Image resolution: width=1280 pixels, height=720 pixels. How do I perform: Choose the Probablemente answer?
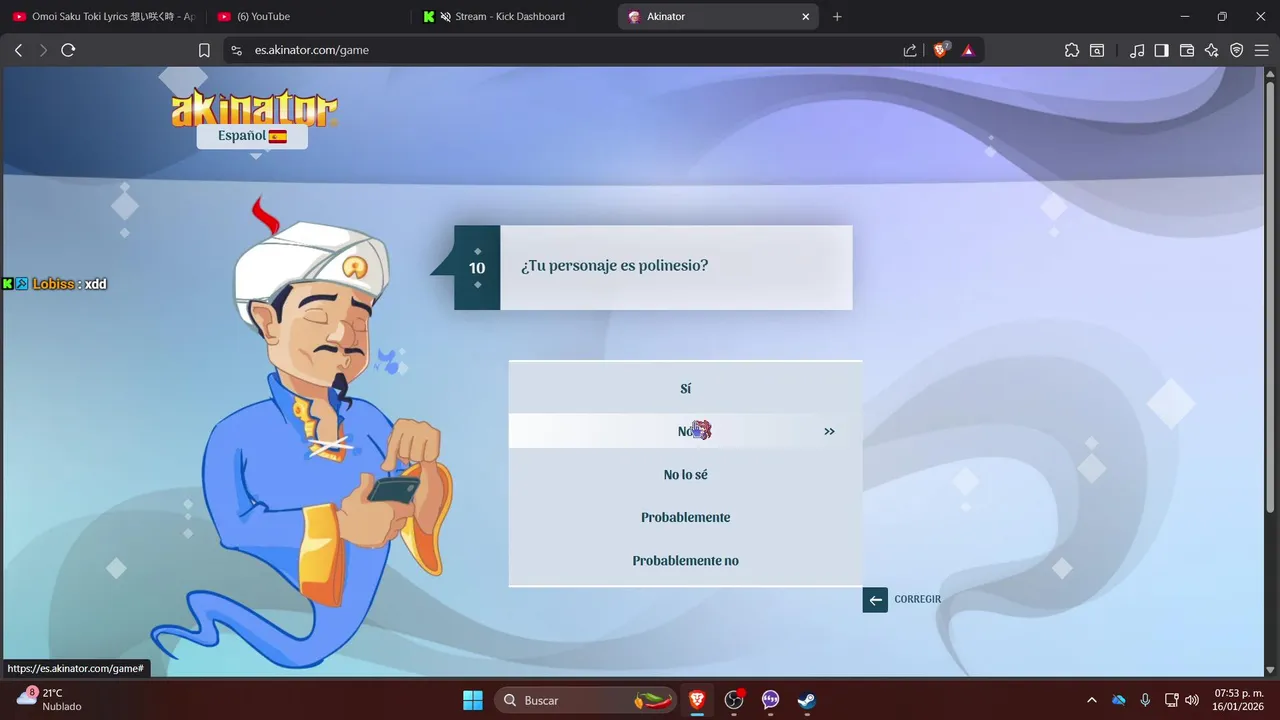[685, 517]
